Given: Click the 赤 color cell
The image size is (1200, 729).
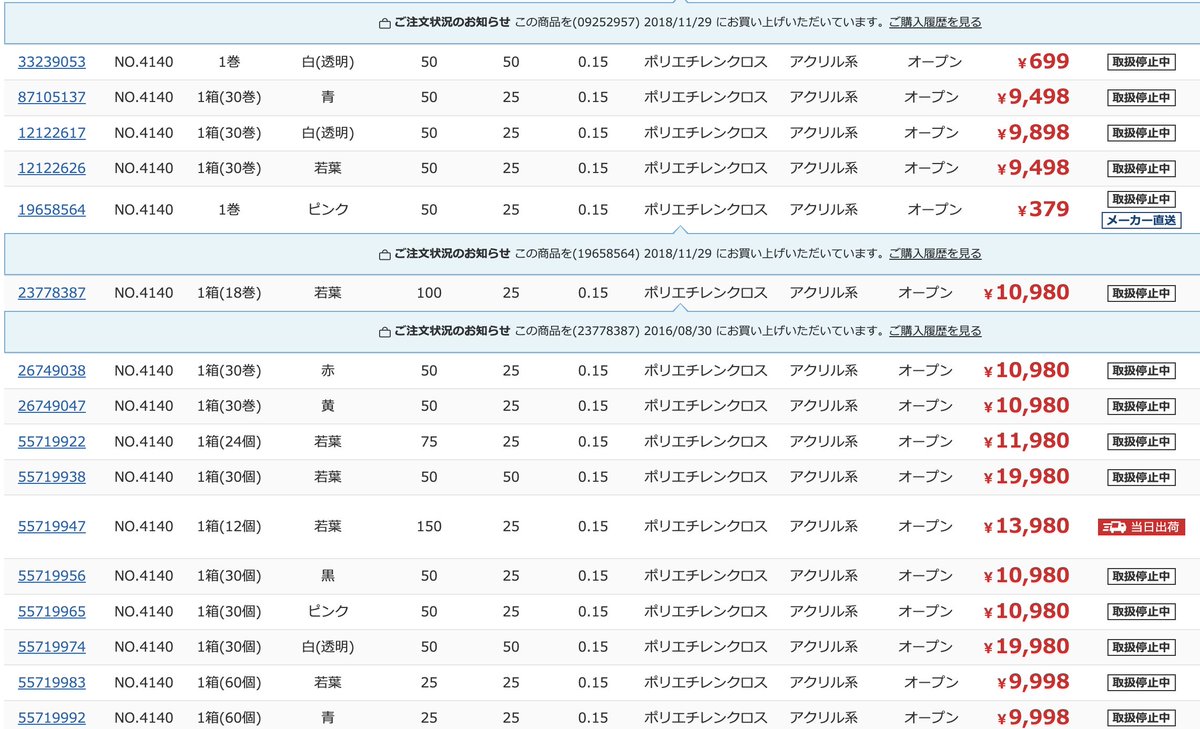Looking at the screenshot, I should [x=328, y=371].
